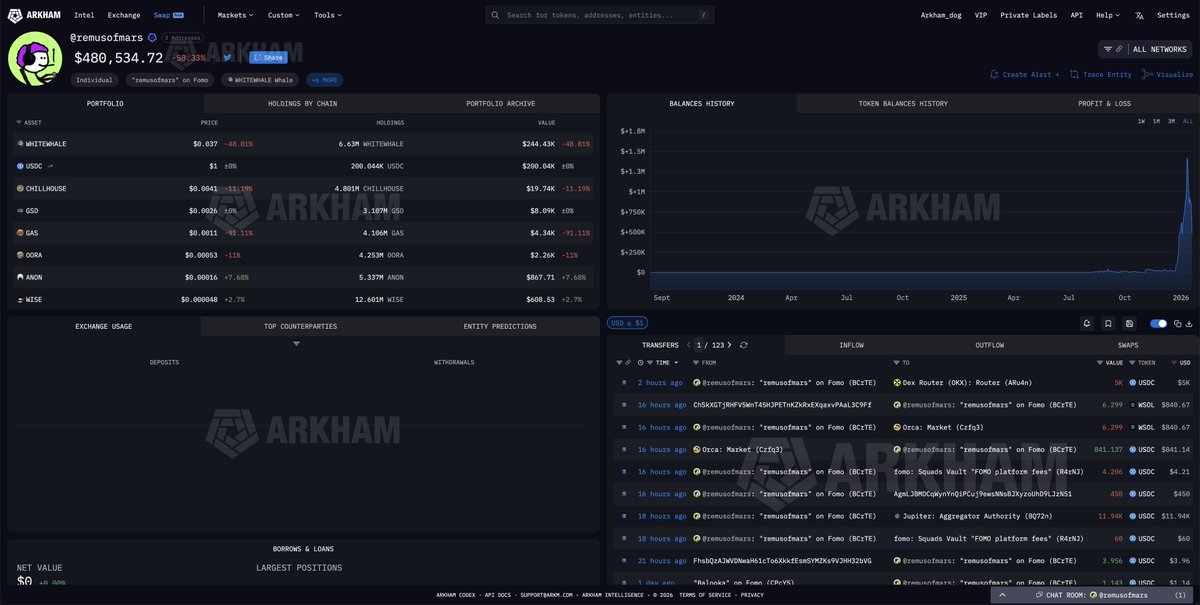
Task: Open the Custom dropdown menu
Action: tap(283, 15)
